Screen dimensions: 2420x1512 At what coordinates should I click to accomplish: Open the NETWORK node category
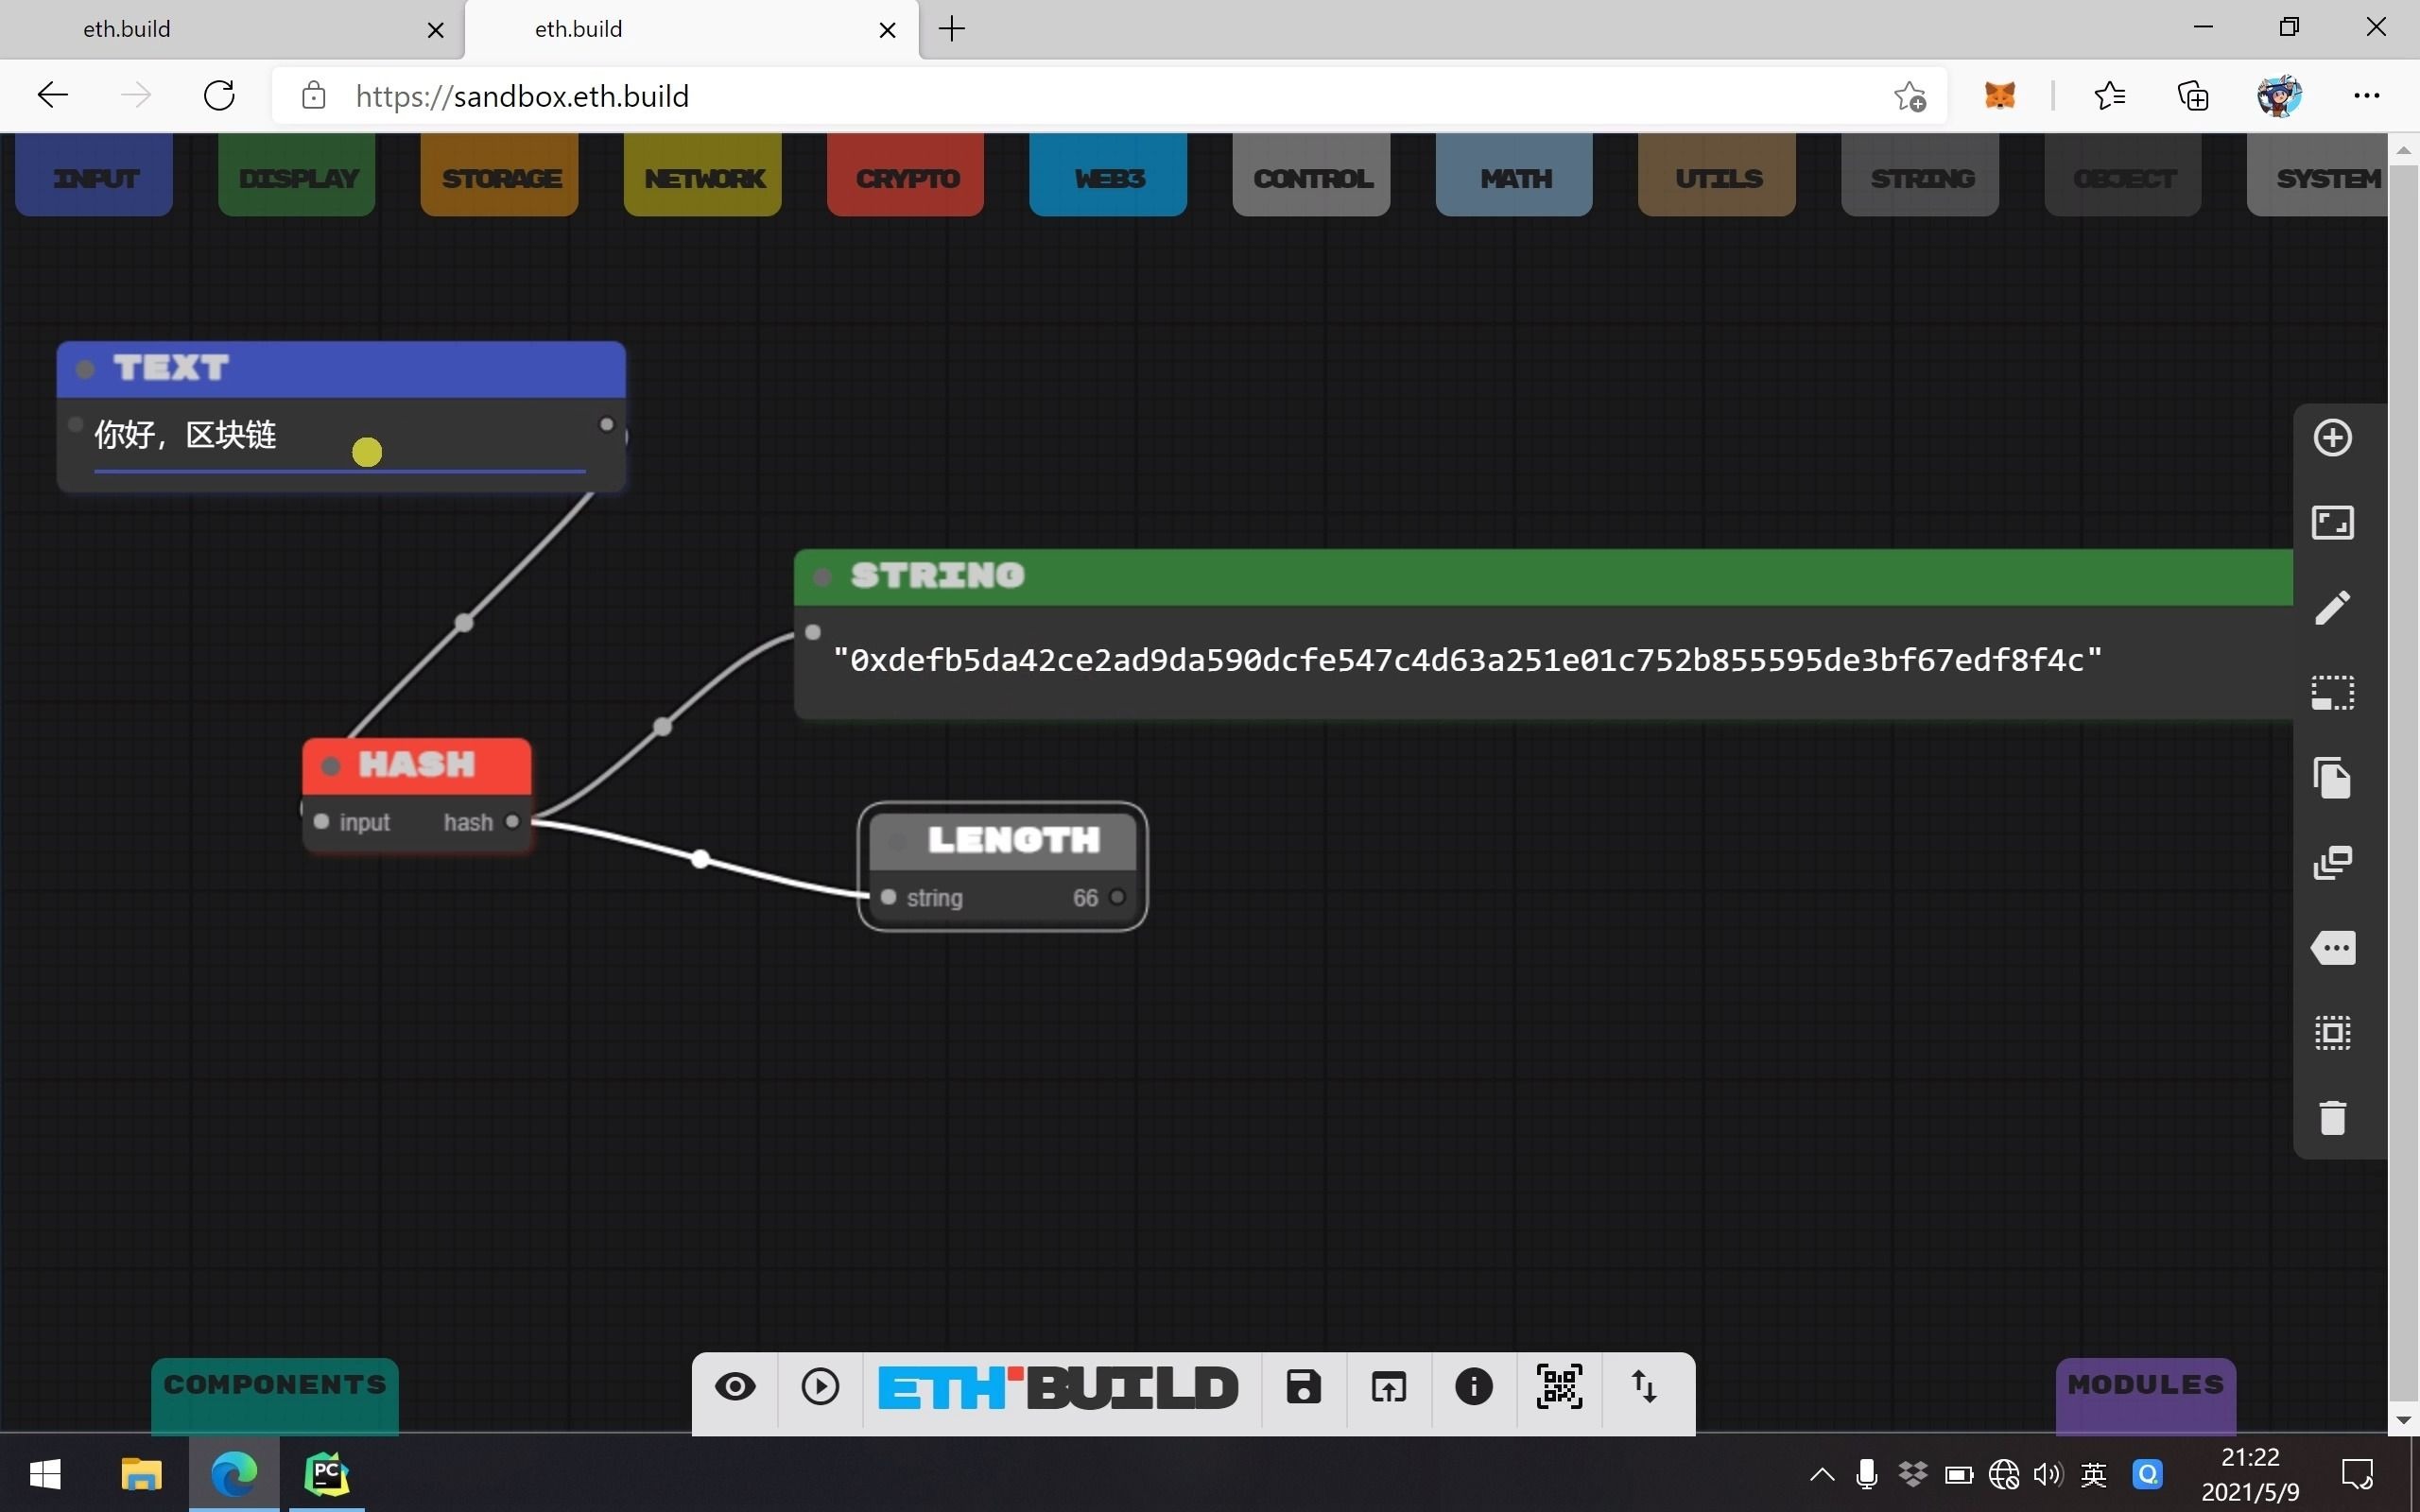point(703,176)
